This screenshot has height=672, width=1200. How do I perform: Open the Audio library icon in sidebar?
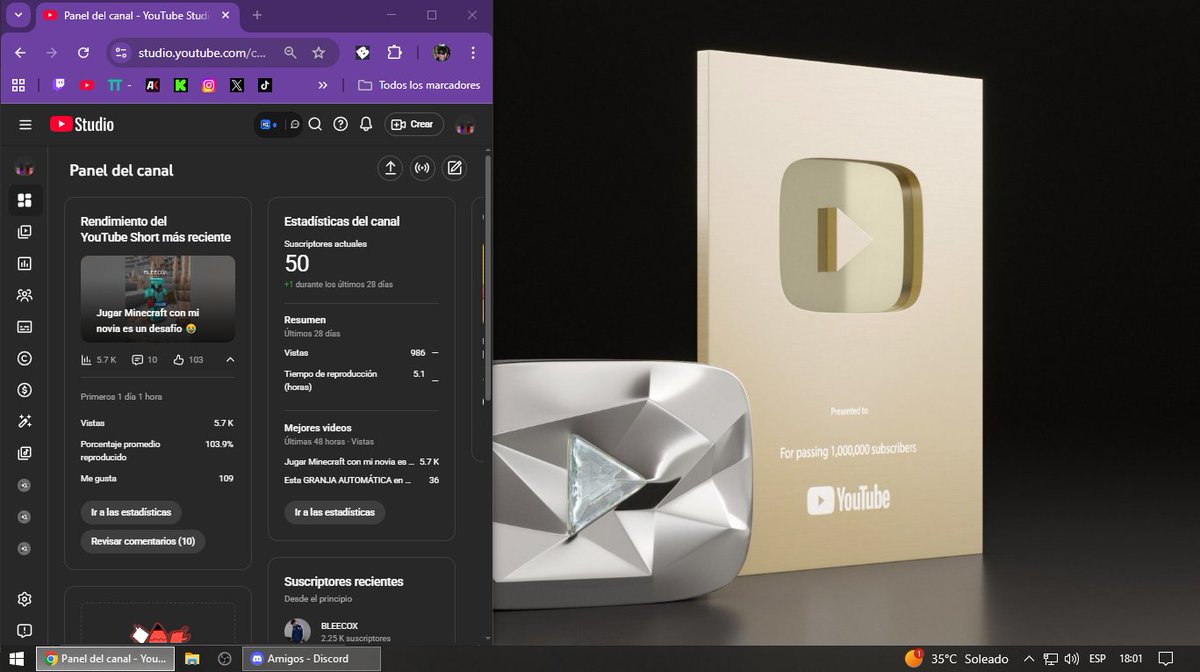pyautogui.click(x=25, y=453)
